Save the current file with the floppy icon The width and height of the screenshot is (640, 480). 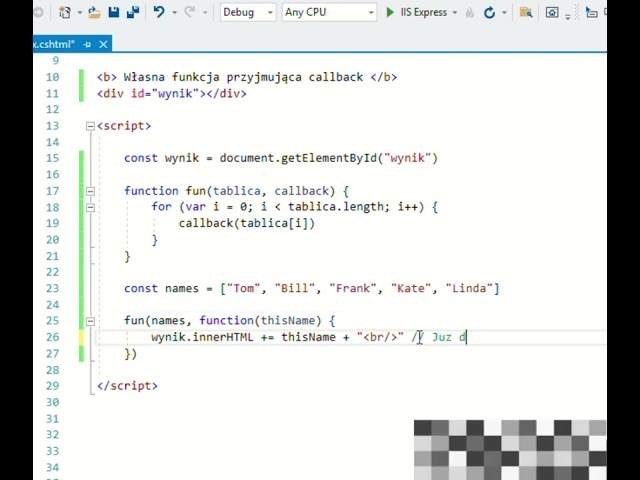pos(114,13)
